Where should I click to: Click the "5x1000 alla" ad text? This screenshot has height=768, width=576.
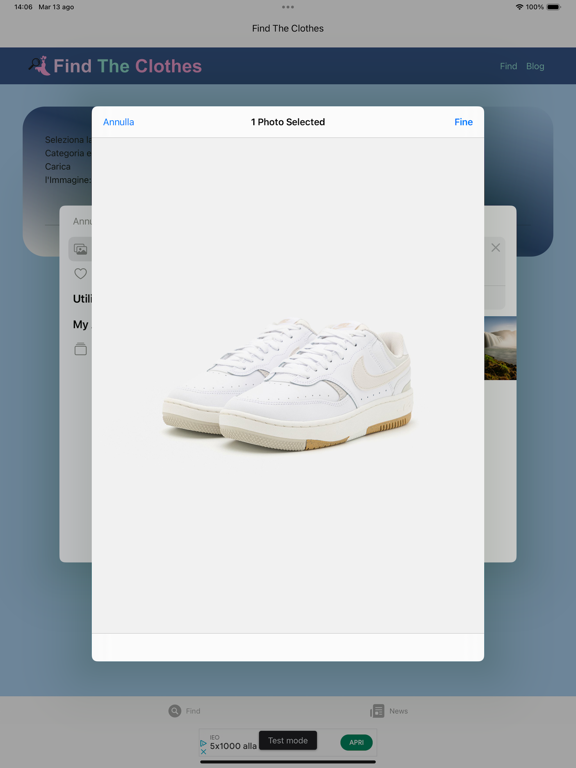coord(233,746)
